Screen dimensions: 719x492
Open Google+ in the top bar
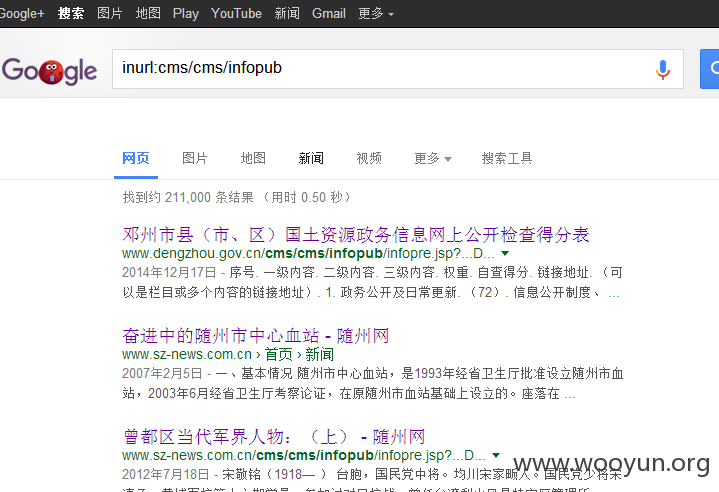pos(22,13)
